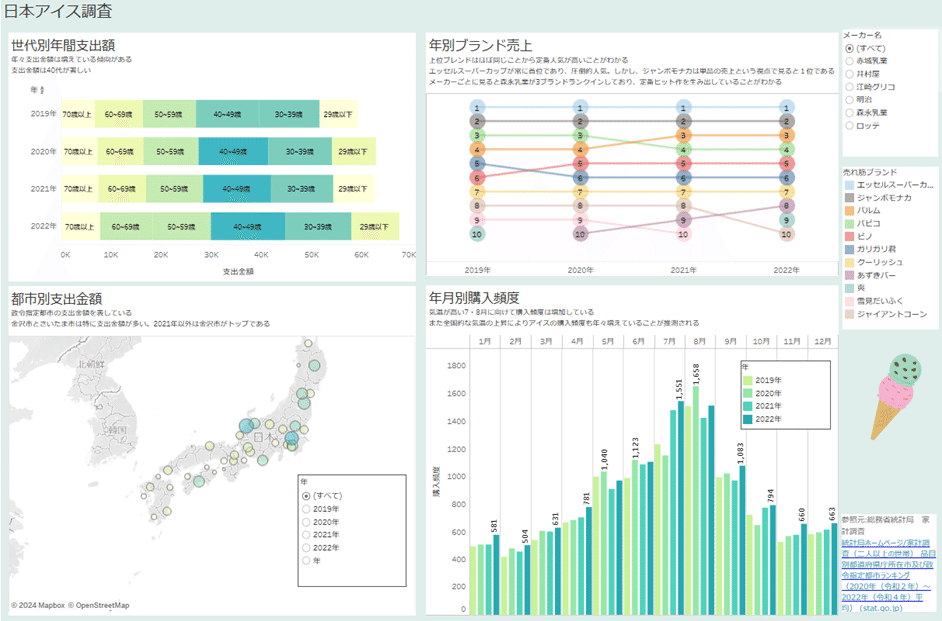Image resolution: width=942 pixels, height=621 pixels.
Task: Click rank 1 circle marker for 2019年
Action: tap(477, 108)
